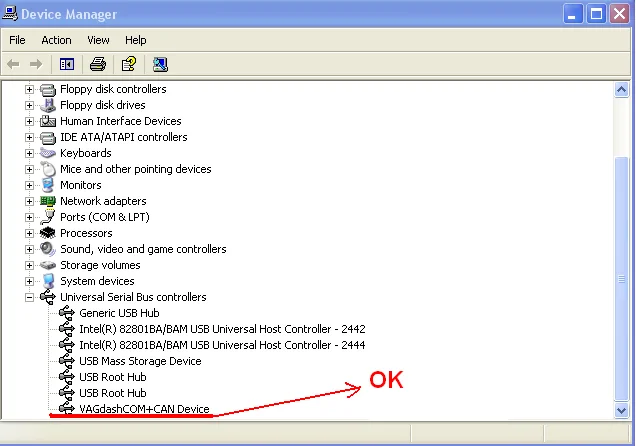Click the scrollbar down arrow

tap(621, 410)
